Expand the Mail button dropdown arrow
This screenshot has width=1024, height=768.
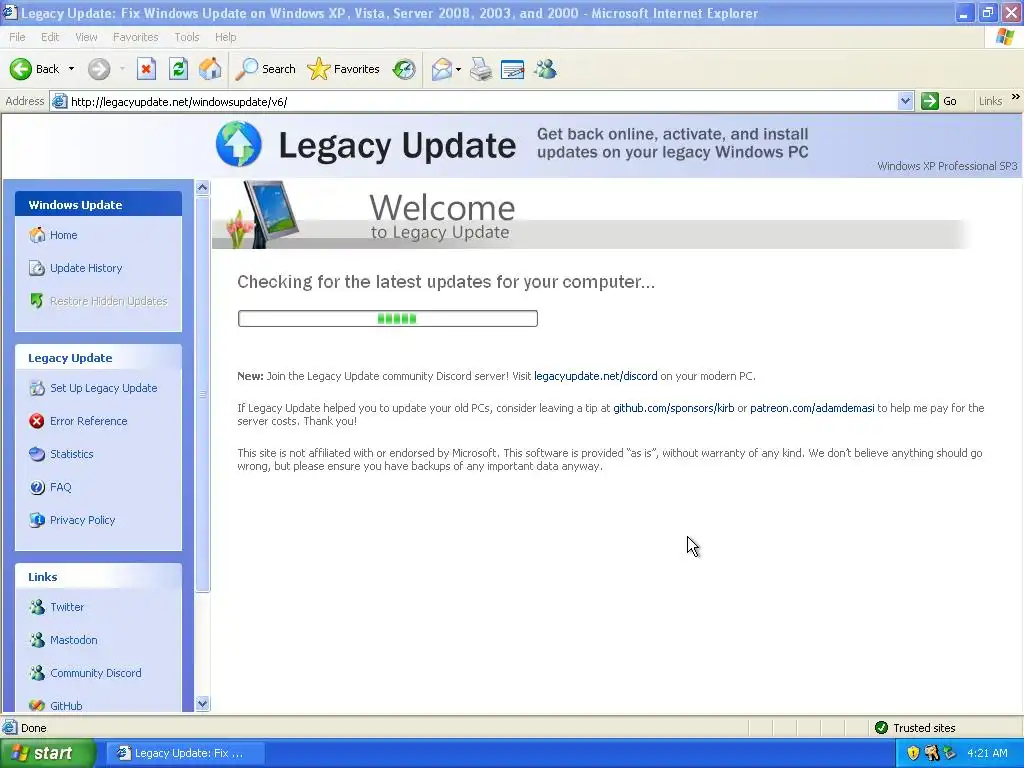(458, 69)
